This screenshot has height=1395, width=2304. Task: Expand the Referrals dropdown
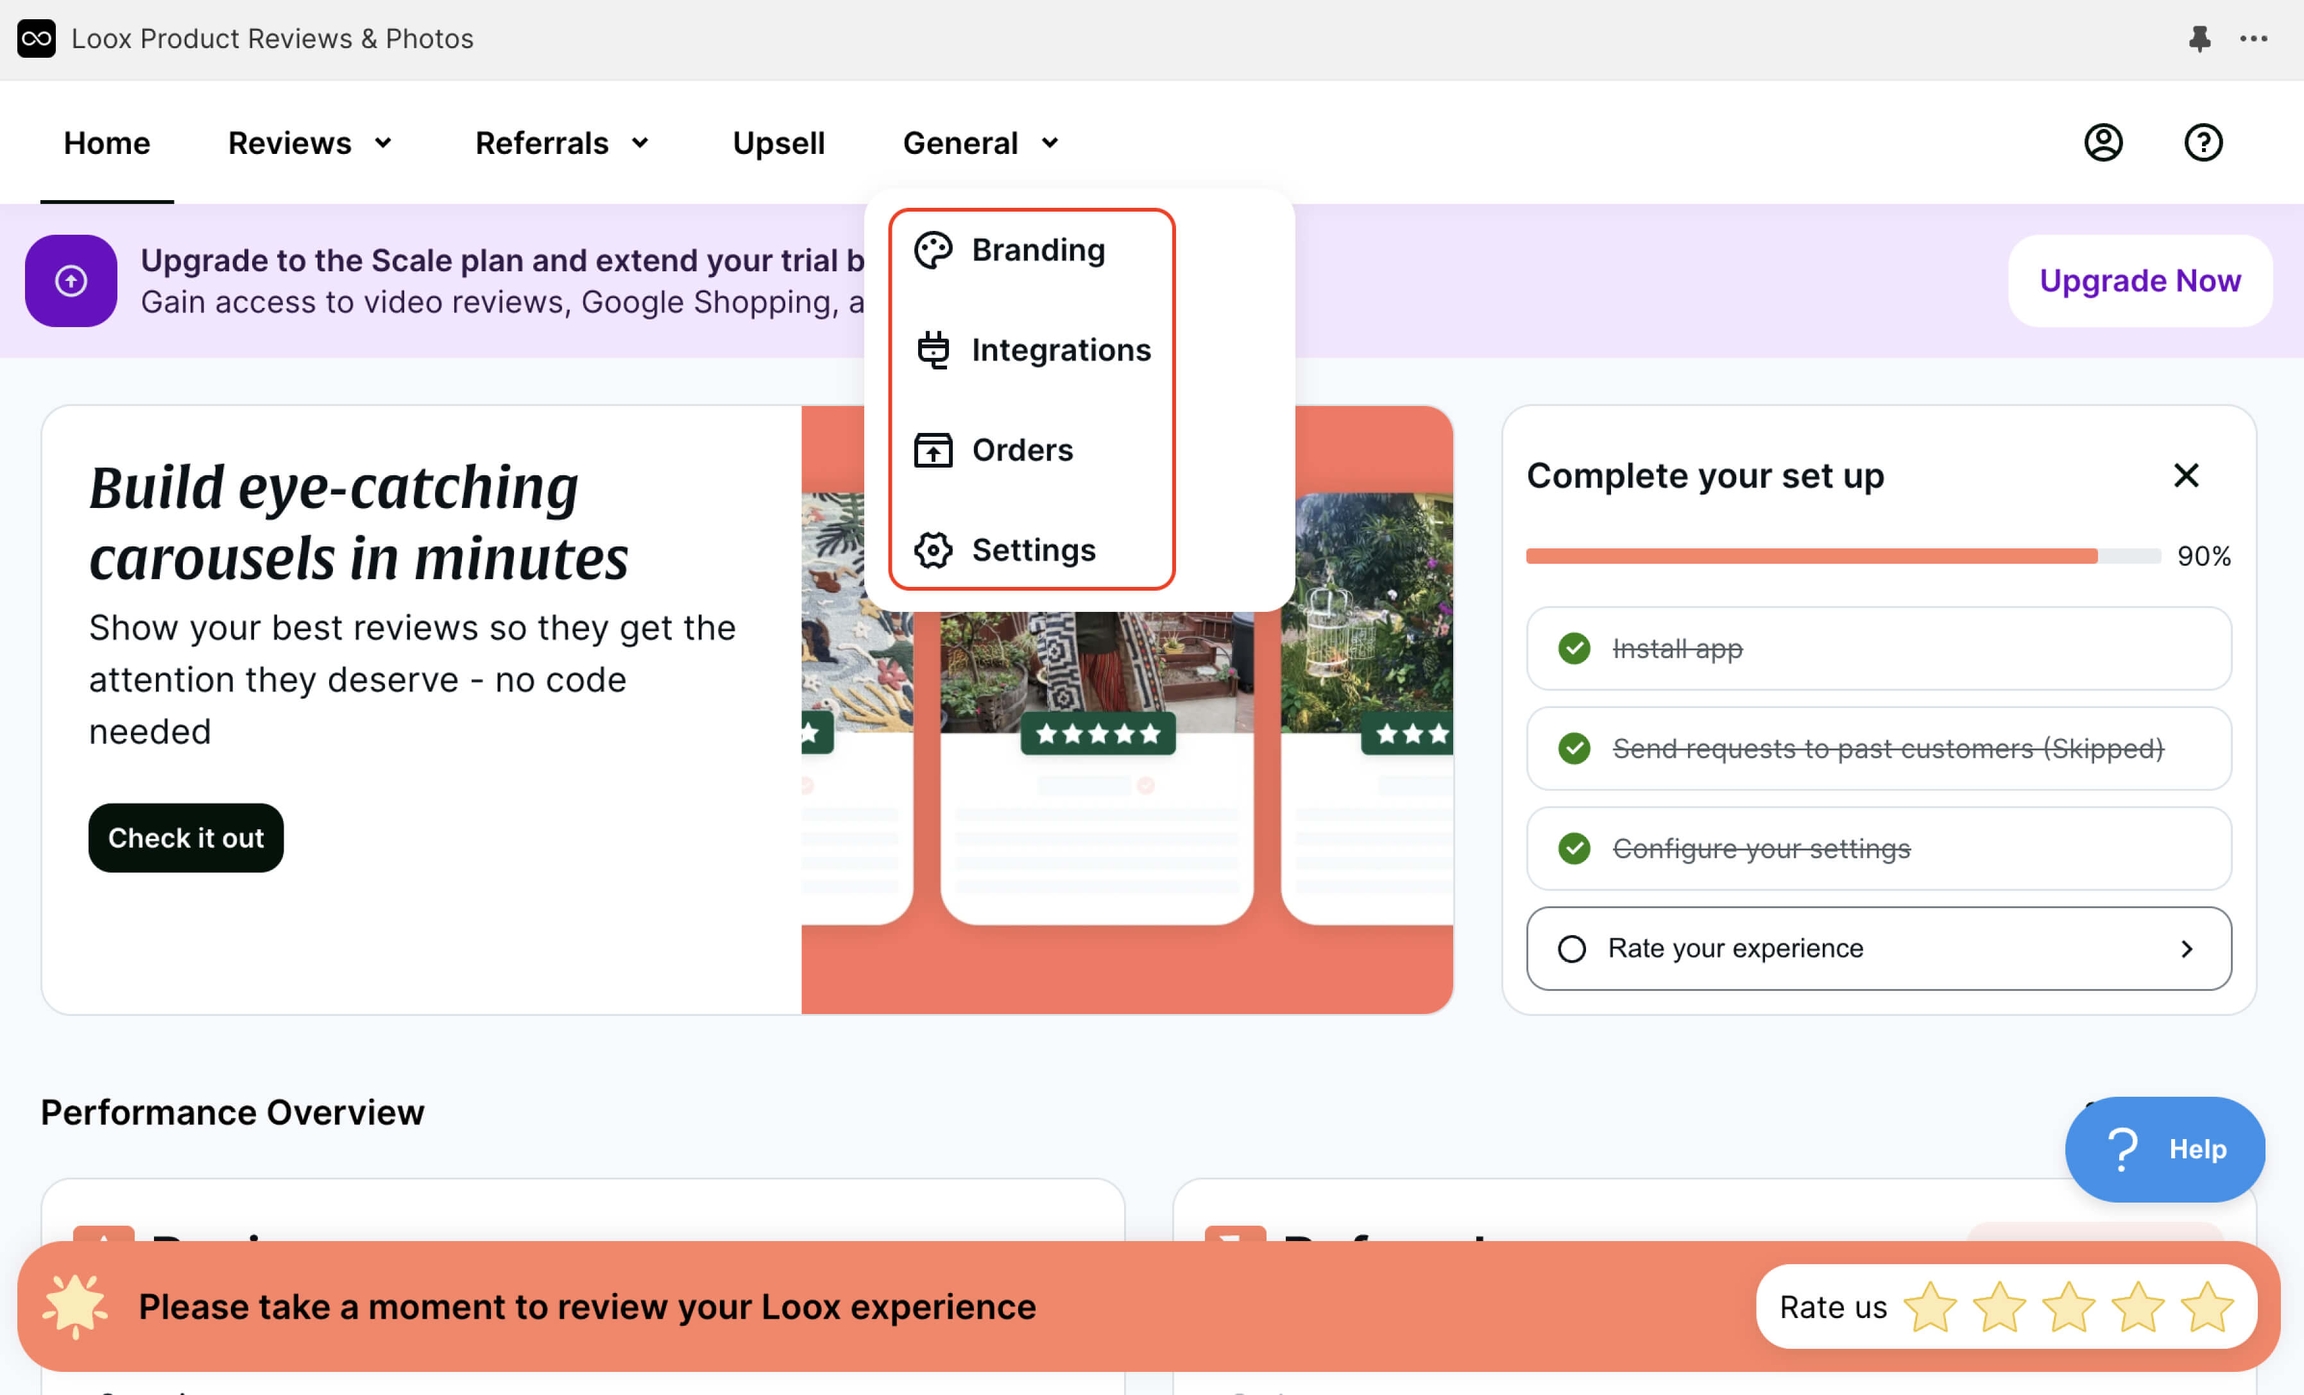click(562, 142)
